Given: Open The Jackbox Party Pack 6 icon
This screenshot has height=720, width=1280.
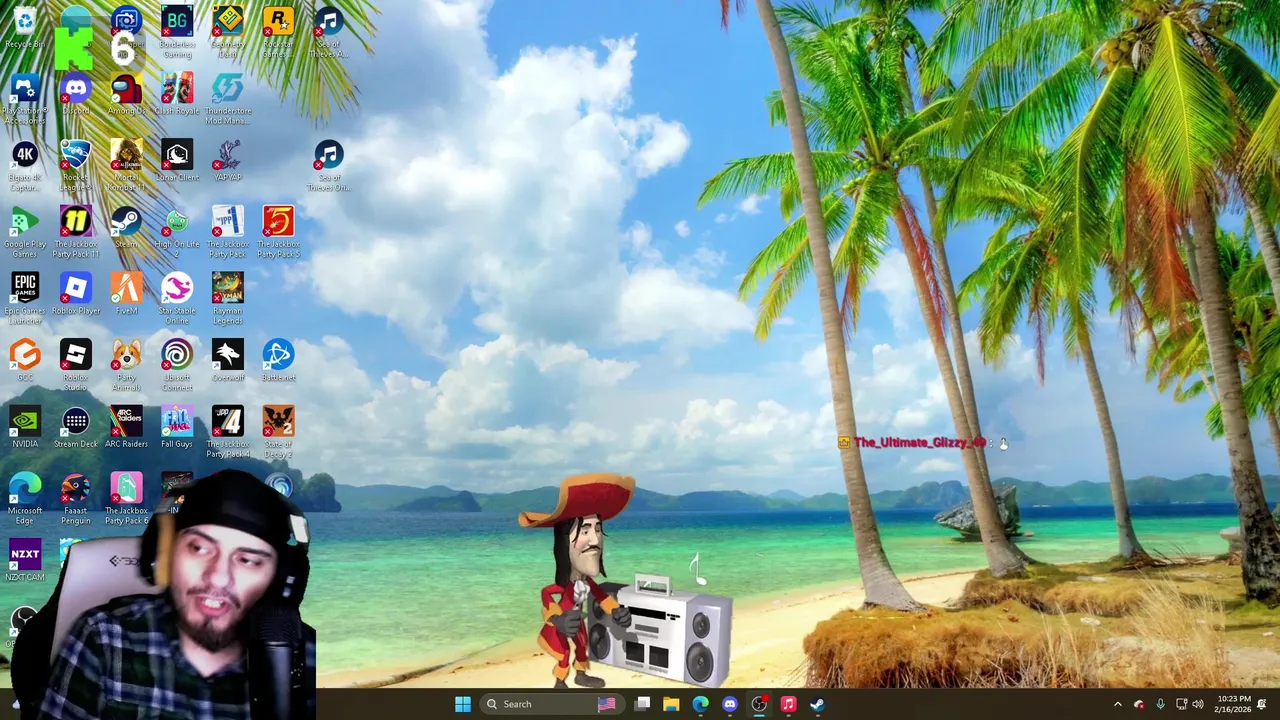Looking at the screenshot, I should (126, 499).
